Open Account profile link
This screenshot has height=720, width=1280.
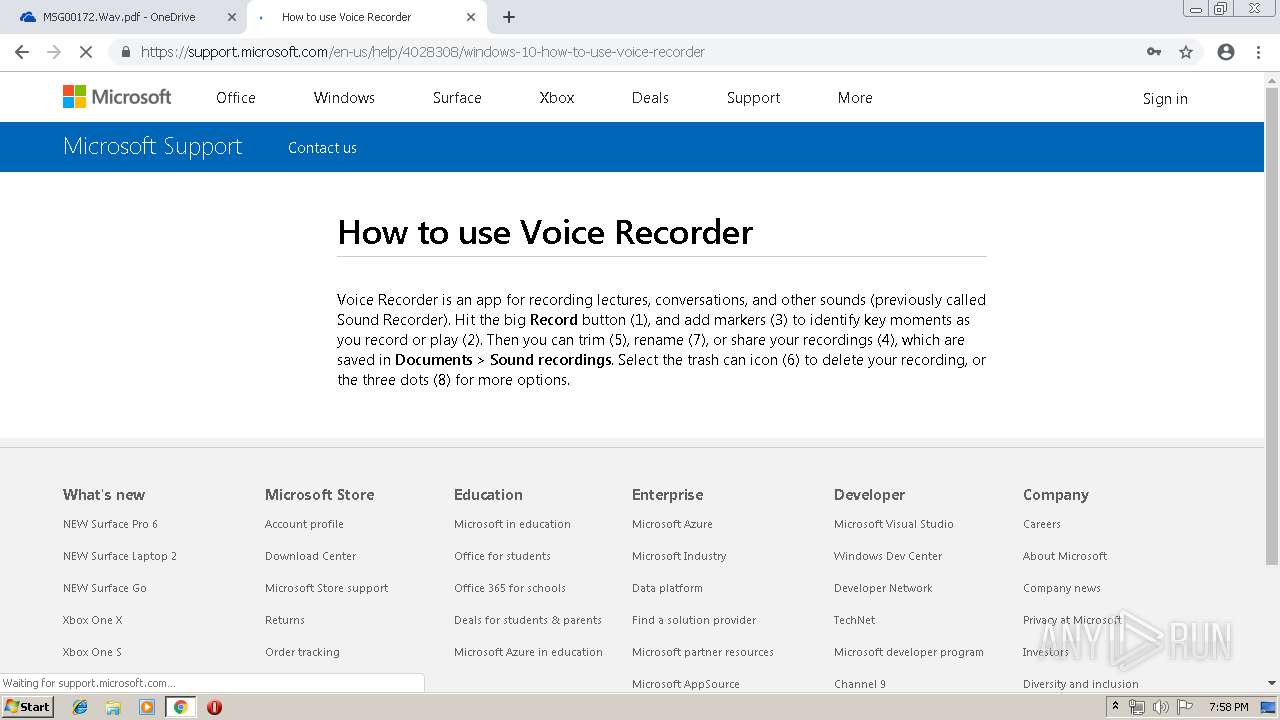304,524
